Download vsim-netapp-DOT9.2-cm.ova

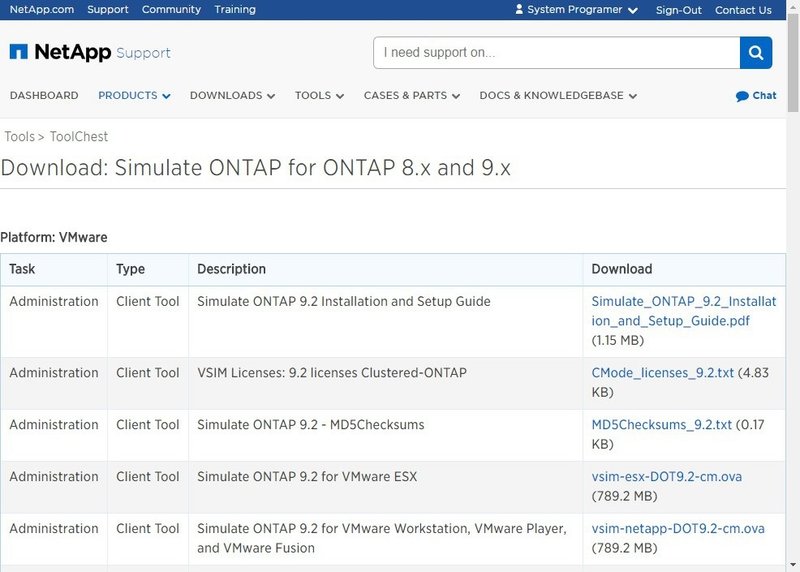(678, 529)
